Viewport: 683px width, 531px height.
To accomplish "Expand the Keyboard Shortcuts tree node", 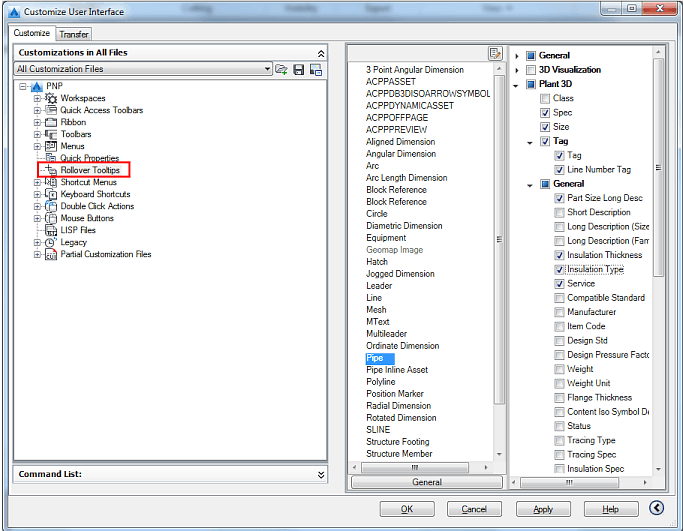I will (x=38, y=194).
